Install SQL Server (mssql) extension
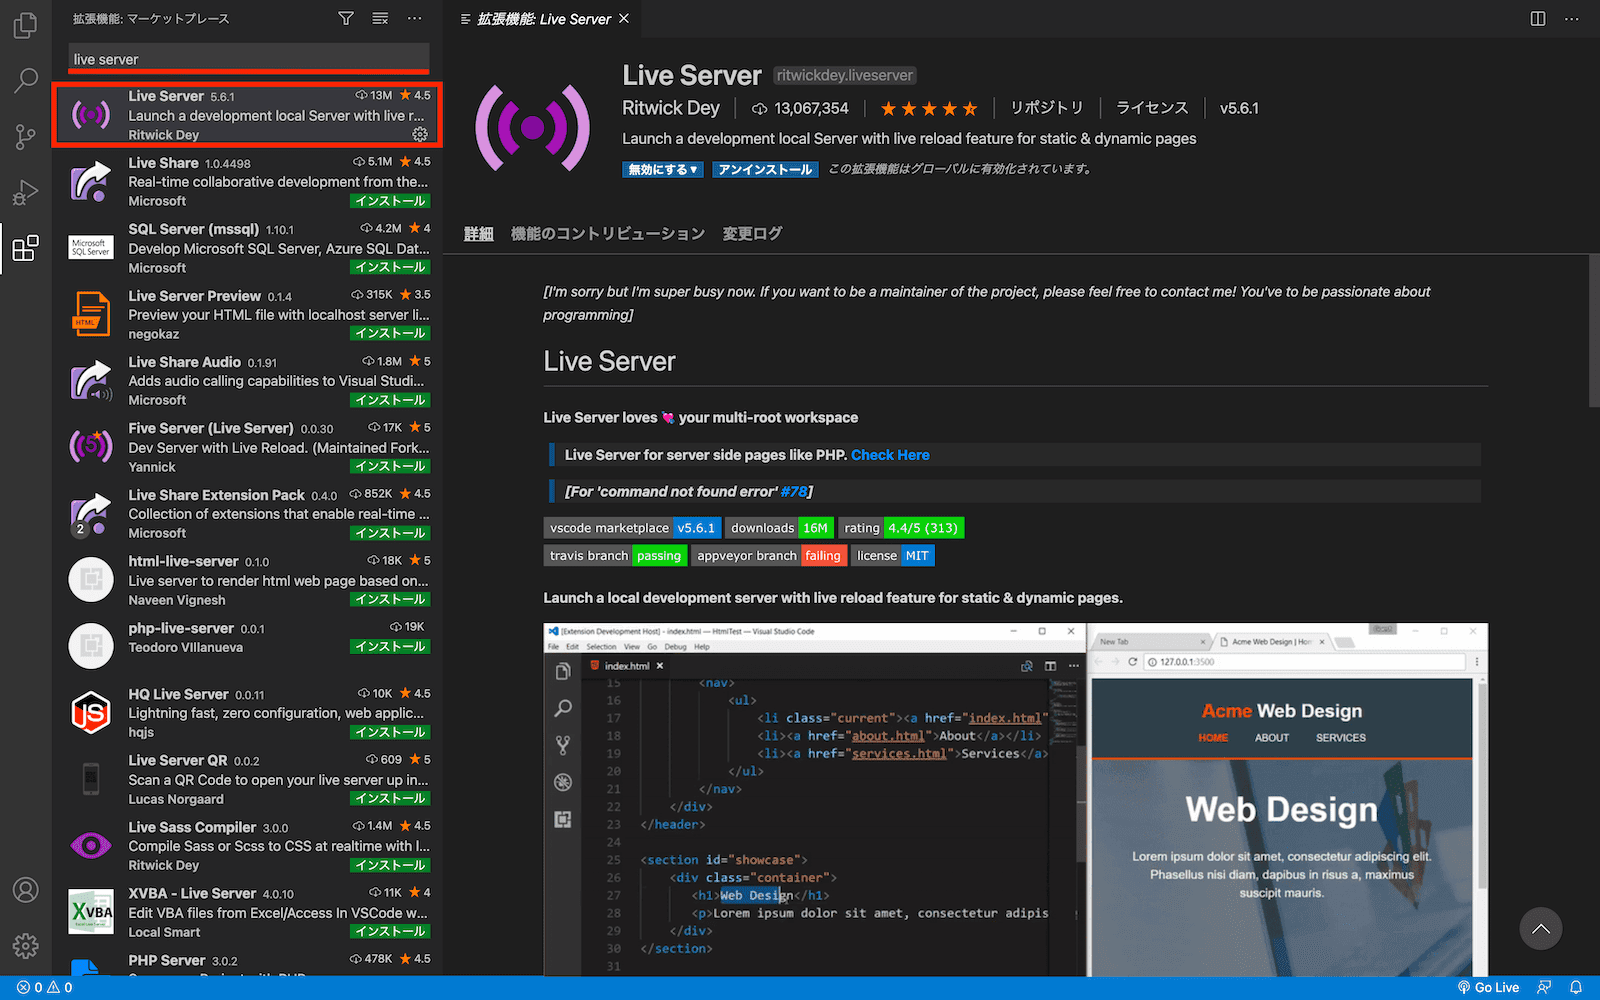Image resolution: width=1600 pixels, height=1000 pixels. [x=390, y=267]
